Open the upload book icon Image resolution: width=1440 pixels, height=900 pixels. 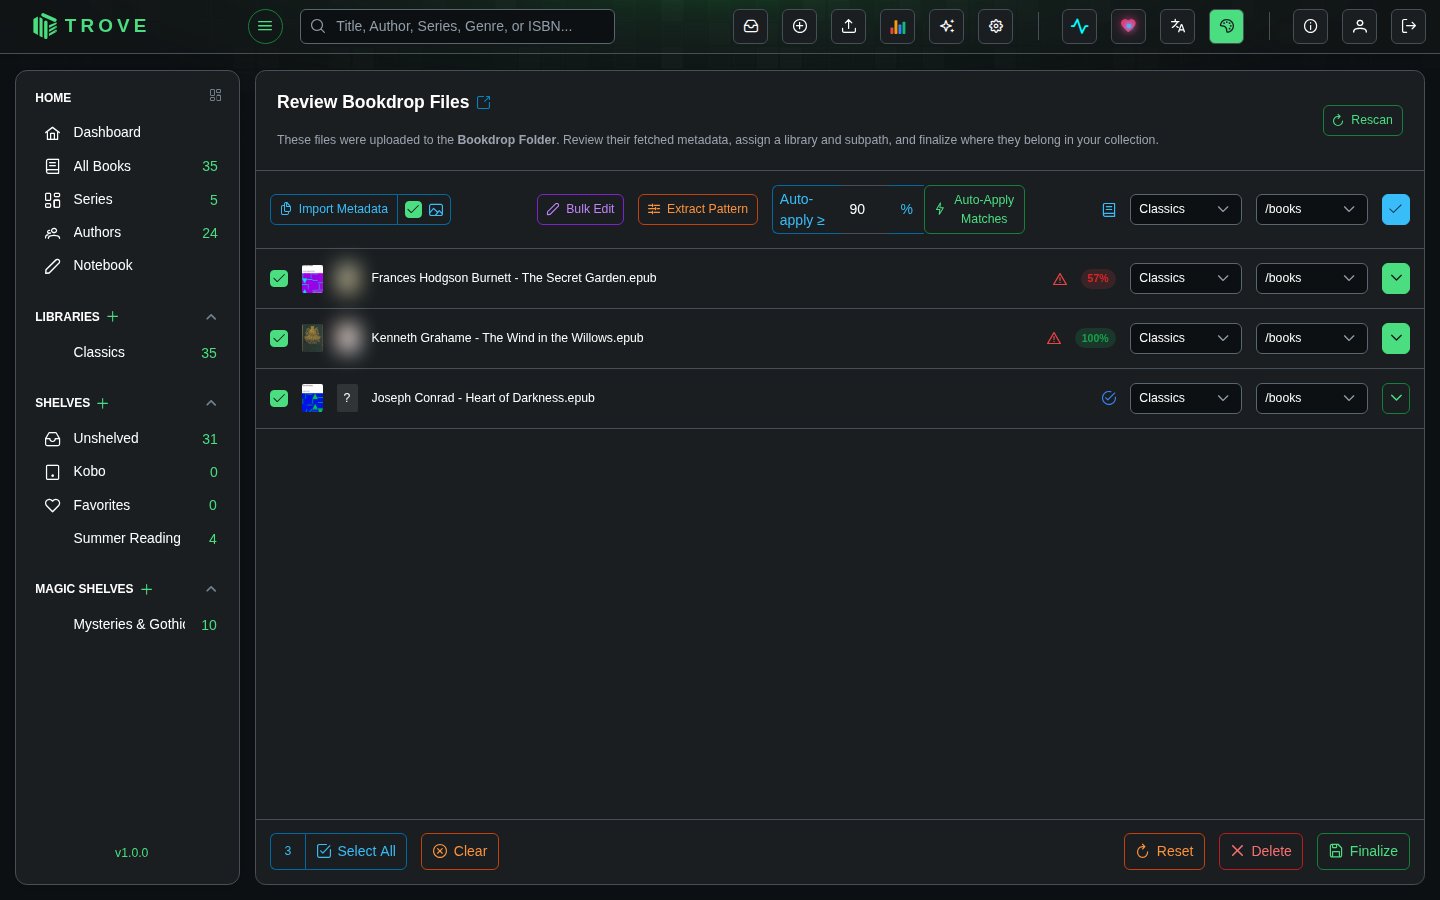pos(849,27)
